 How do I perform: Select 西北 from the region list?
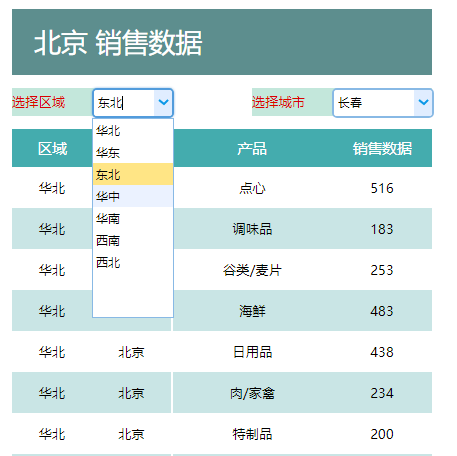(x=133, y=262)
